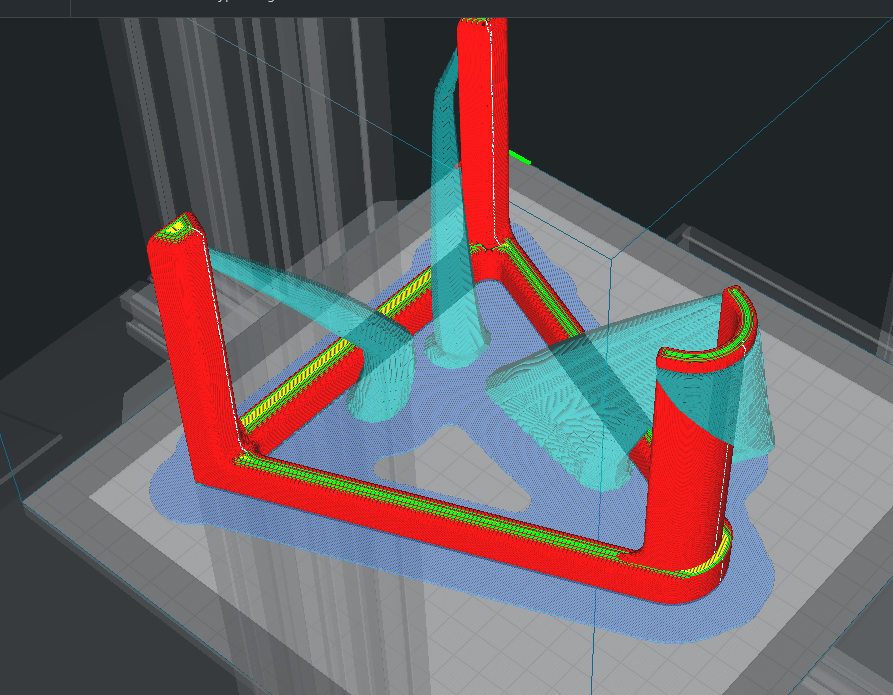Click the cyan support column in the center
893x695 pixels.
[x=453, y=228]
